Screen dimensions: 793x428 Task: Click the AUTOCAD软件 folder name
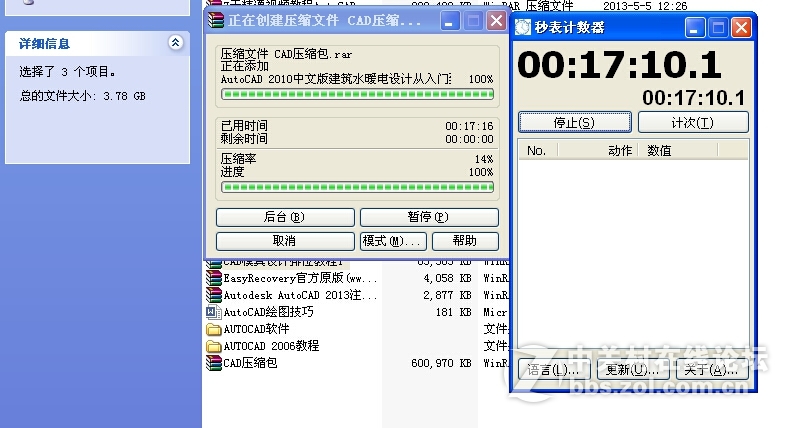[x=256, y=329]
